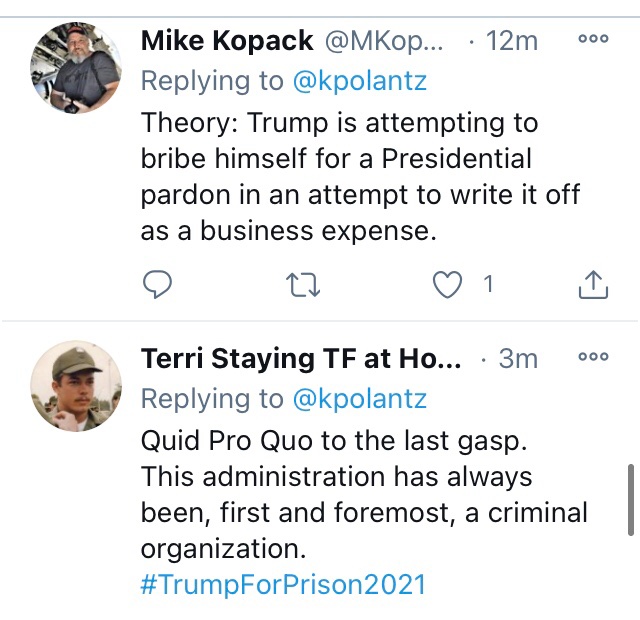Like Mike Kopack's tweet
The image size is (640, 620).
point(447,285)
